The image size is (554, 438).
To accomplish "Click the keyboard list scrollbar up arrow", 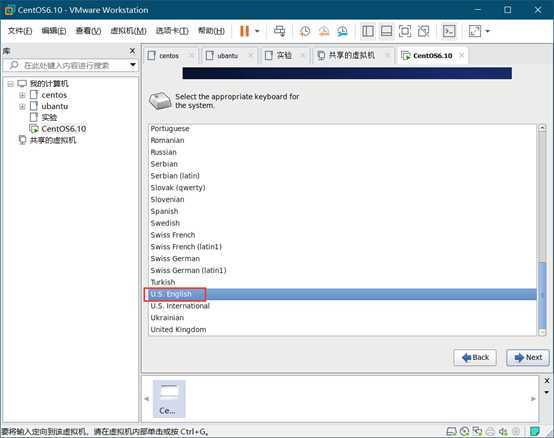I will click(542, 128).
